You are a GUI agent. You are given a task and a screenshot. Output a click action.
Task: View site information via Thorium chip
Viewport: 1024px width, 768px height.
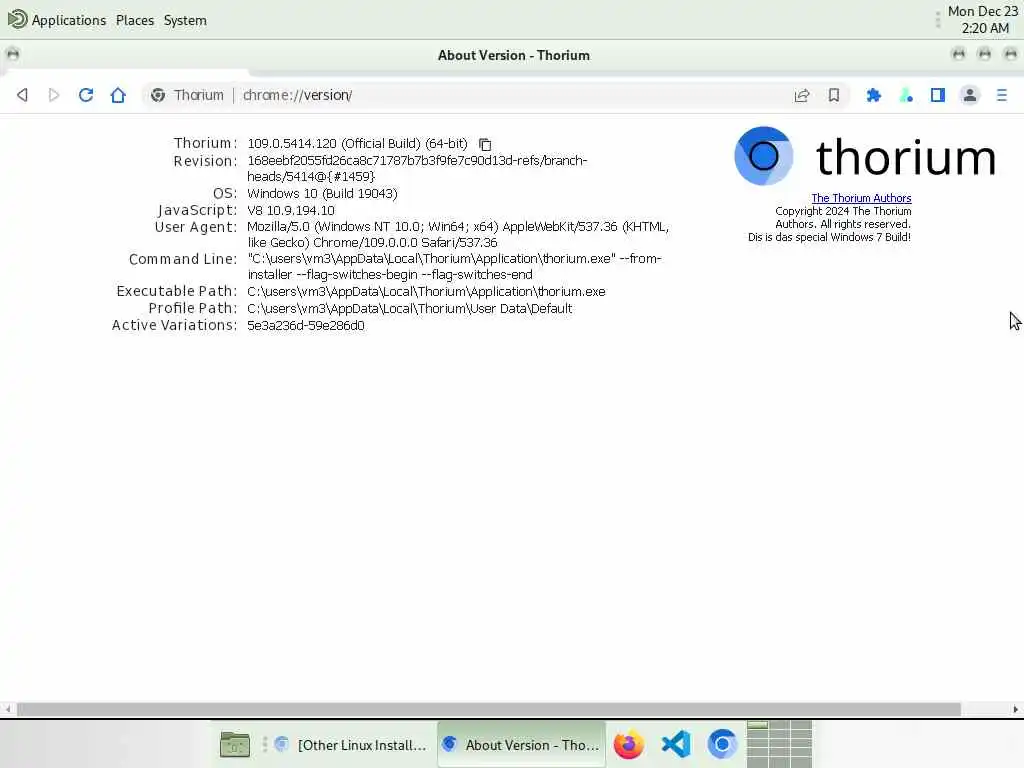coord(187,95)
